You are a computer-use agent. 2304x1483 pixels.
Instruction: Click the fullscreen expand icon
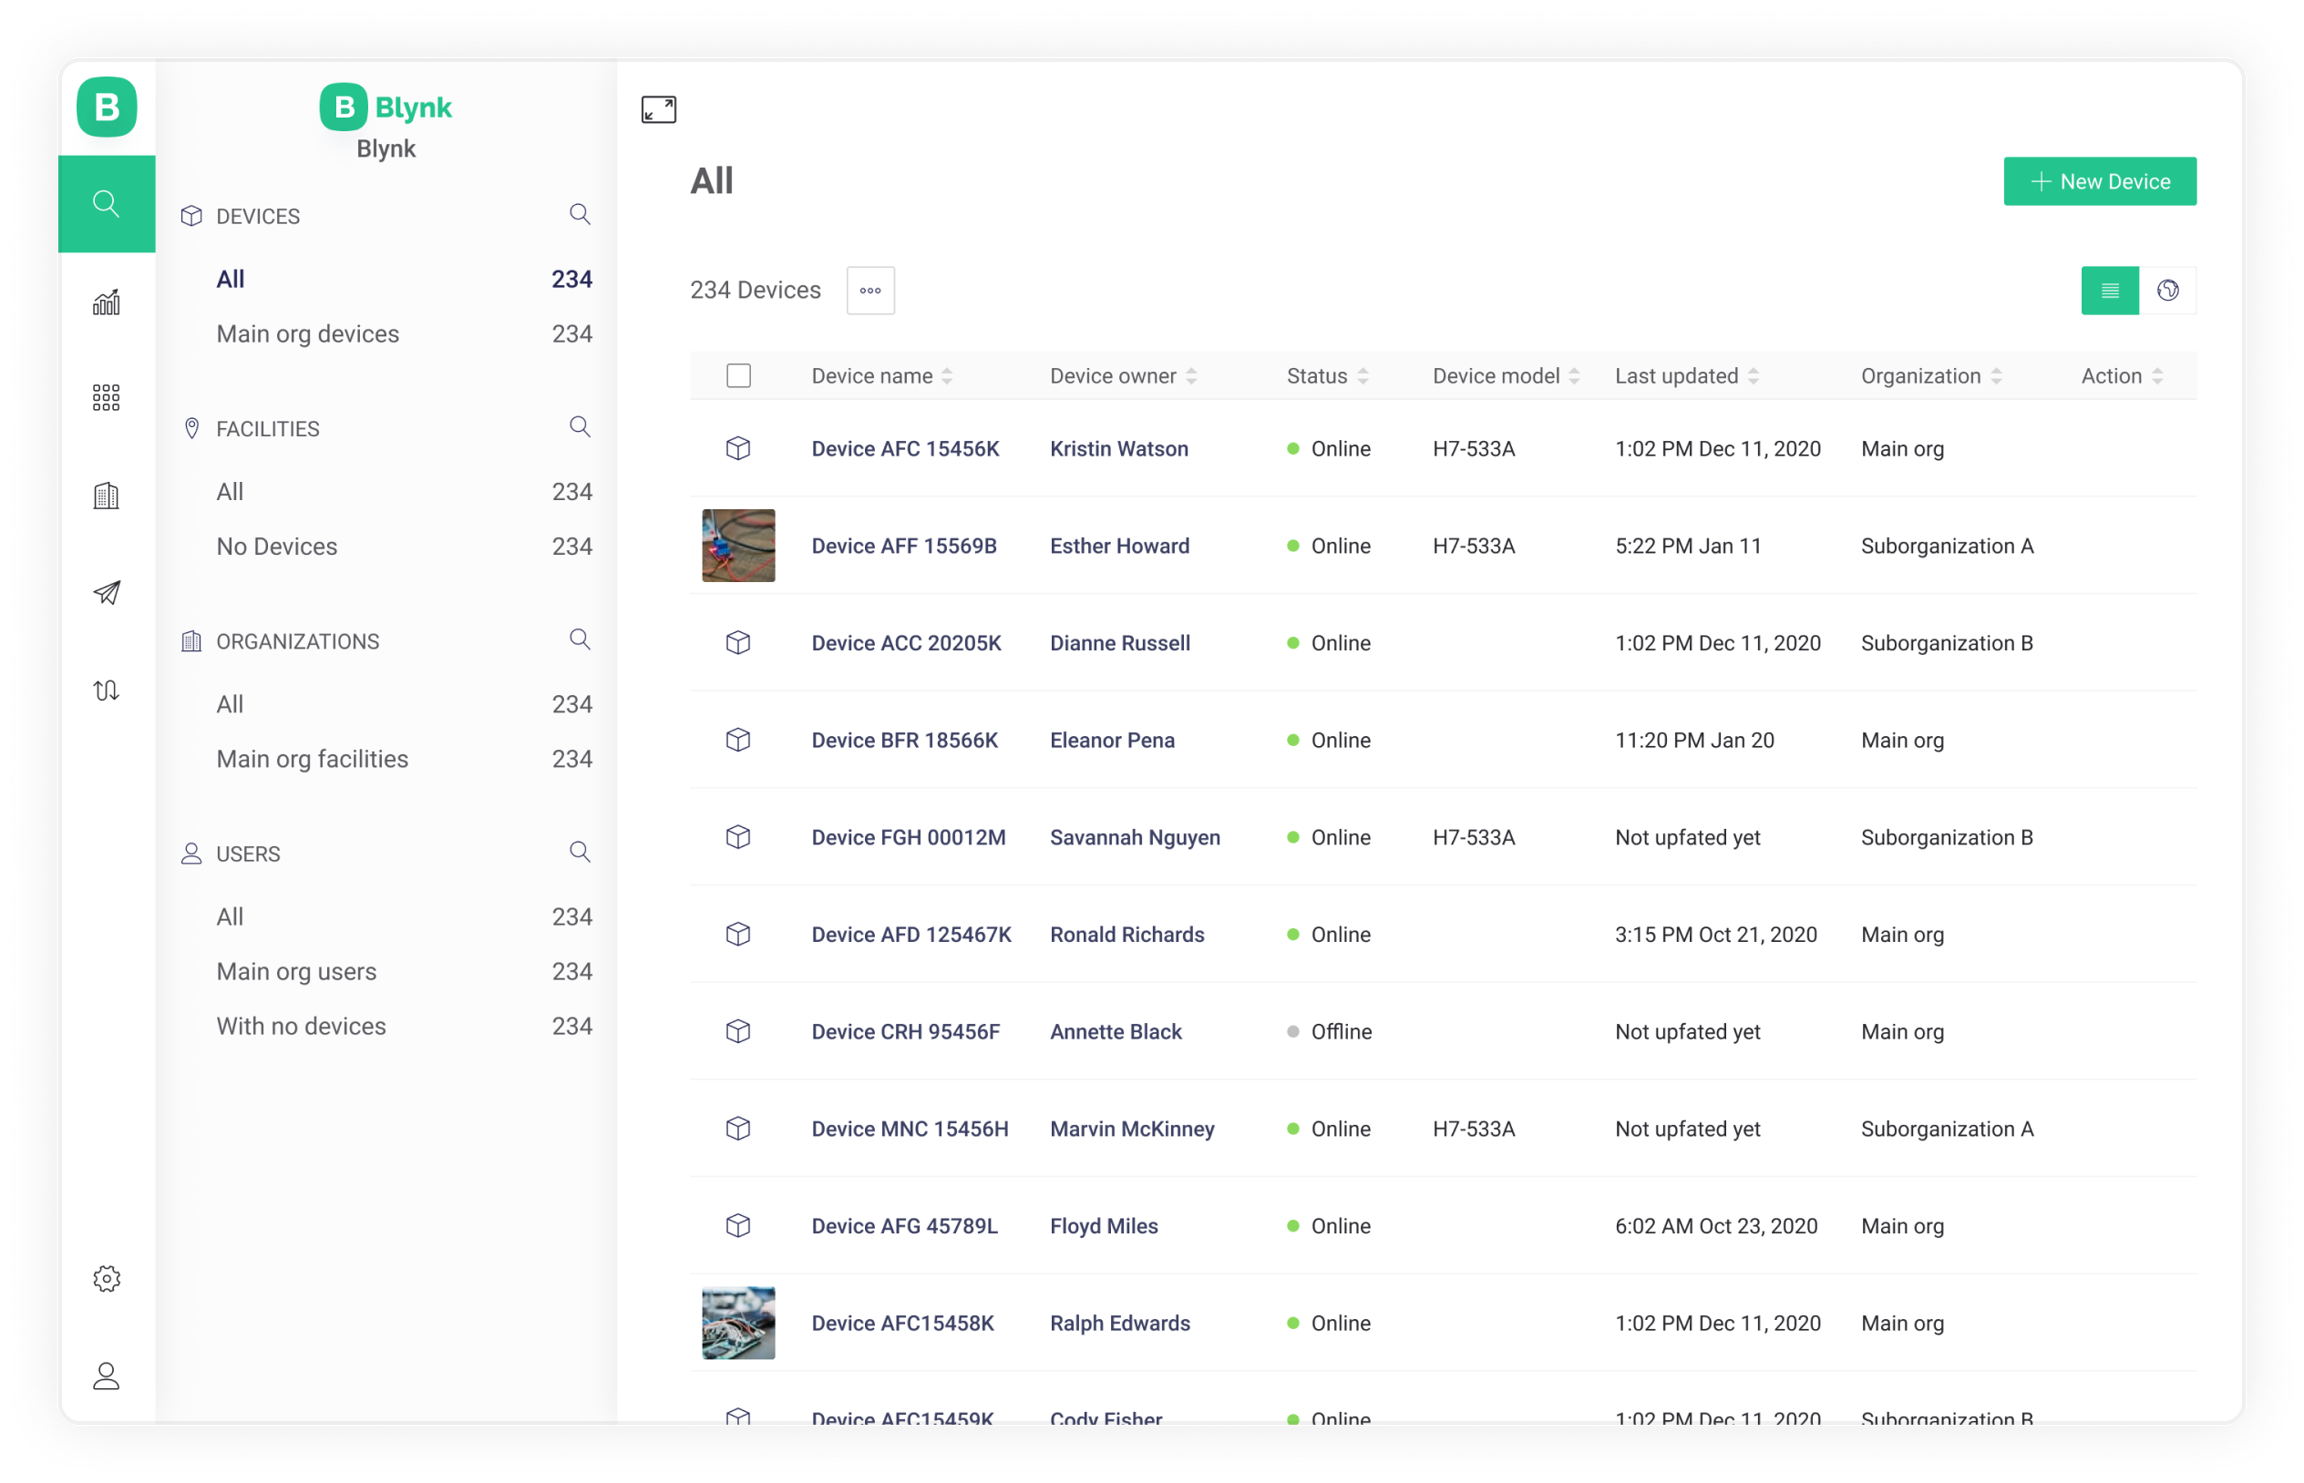(x=658, y=109)
